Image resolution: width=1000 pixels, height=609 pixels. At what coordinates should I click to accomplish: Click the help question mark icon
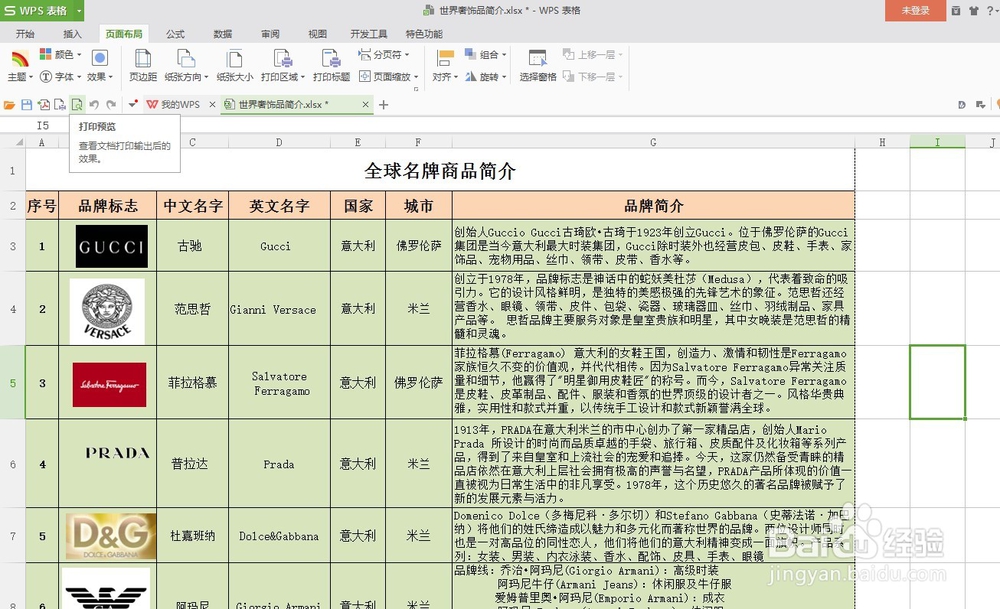[x=990, y=11]
